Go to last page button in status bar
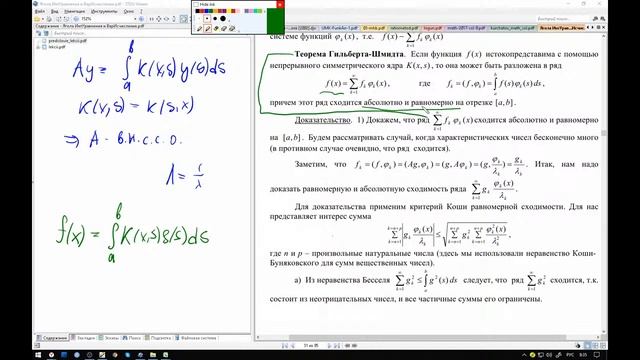 (337, 346)
